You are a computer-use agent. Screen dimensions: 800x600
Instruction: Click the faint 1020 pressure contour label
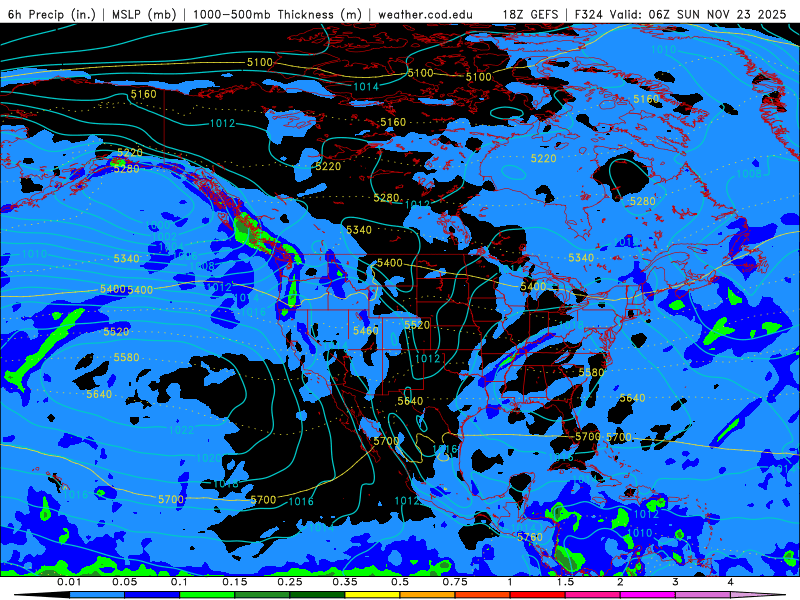click(209, 458)
